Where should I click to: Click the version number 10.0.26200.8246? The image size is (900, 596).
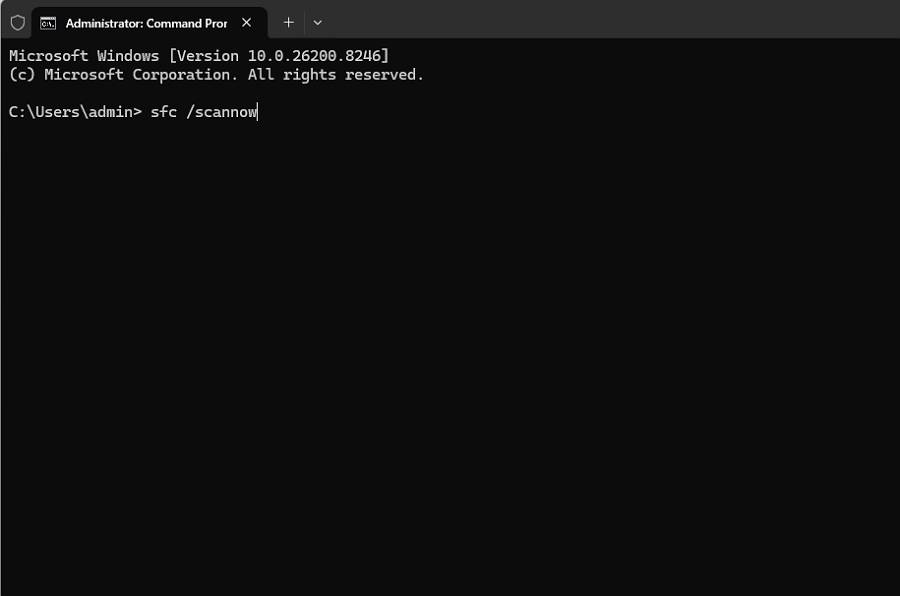pos(317,55)
